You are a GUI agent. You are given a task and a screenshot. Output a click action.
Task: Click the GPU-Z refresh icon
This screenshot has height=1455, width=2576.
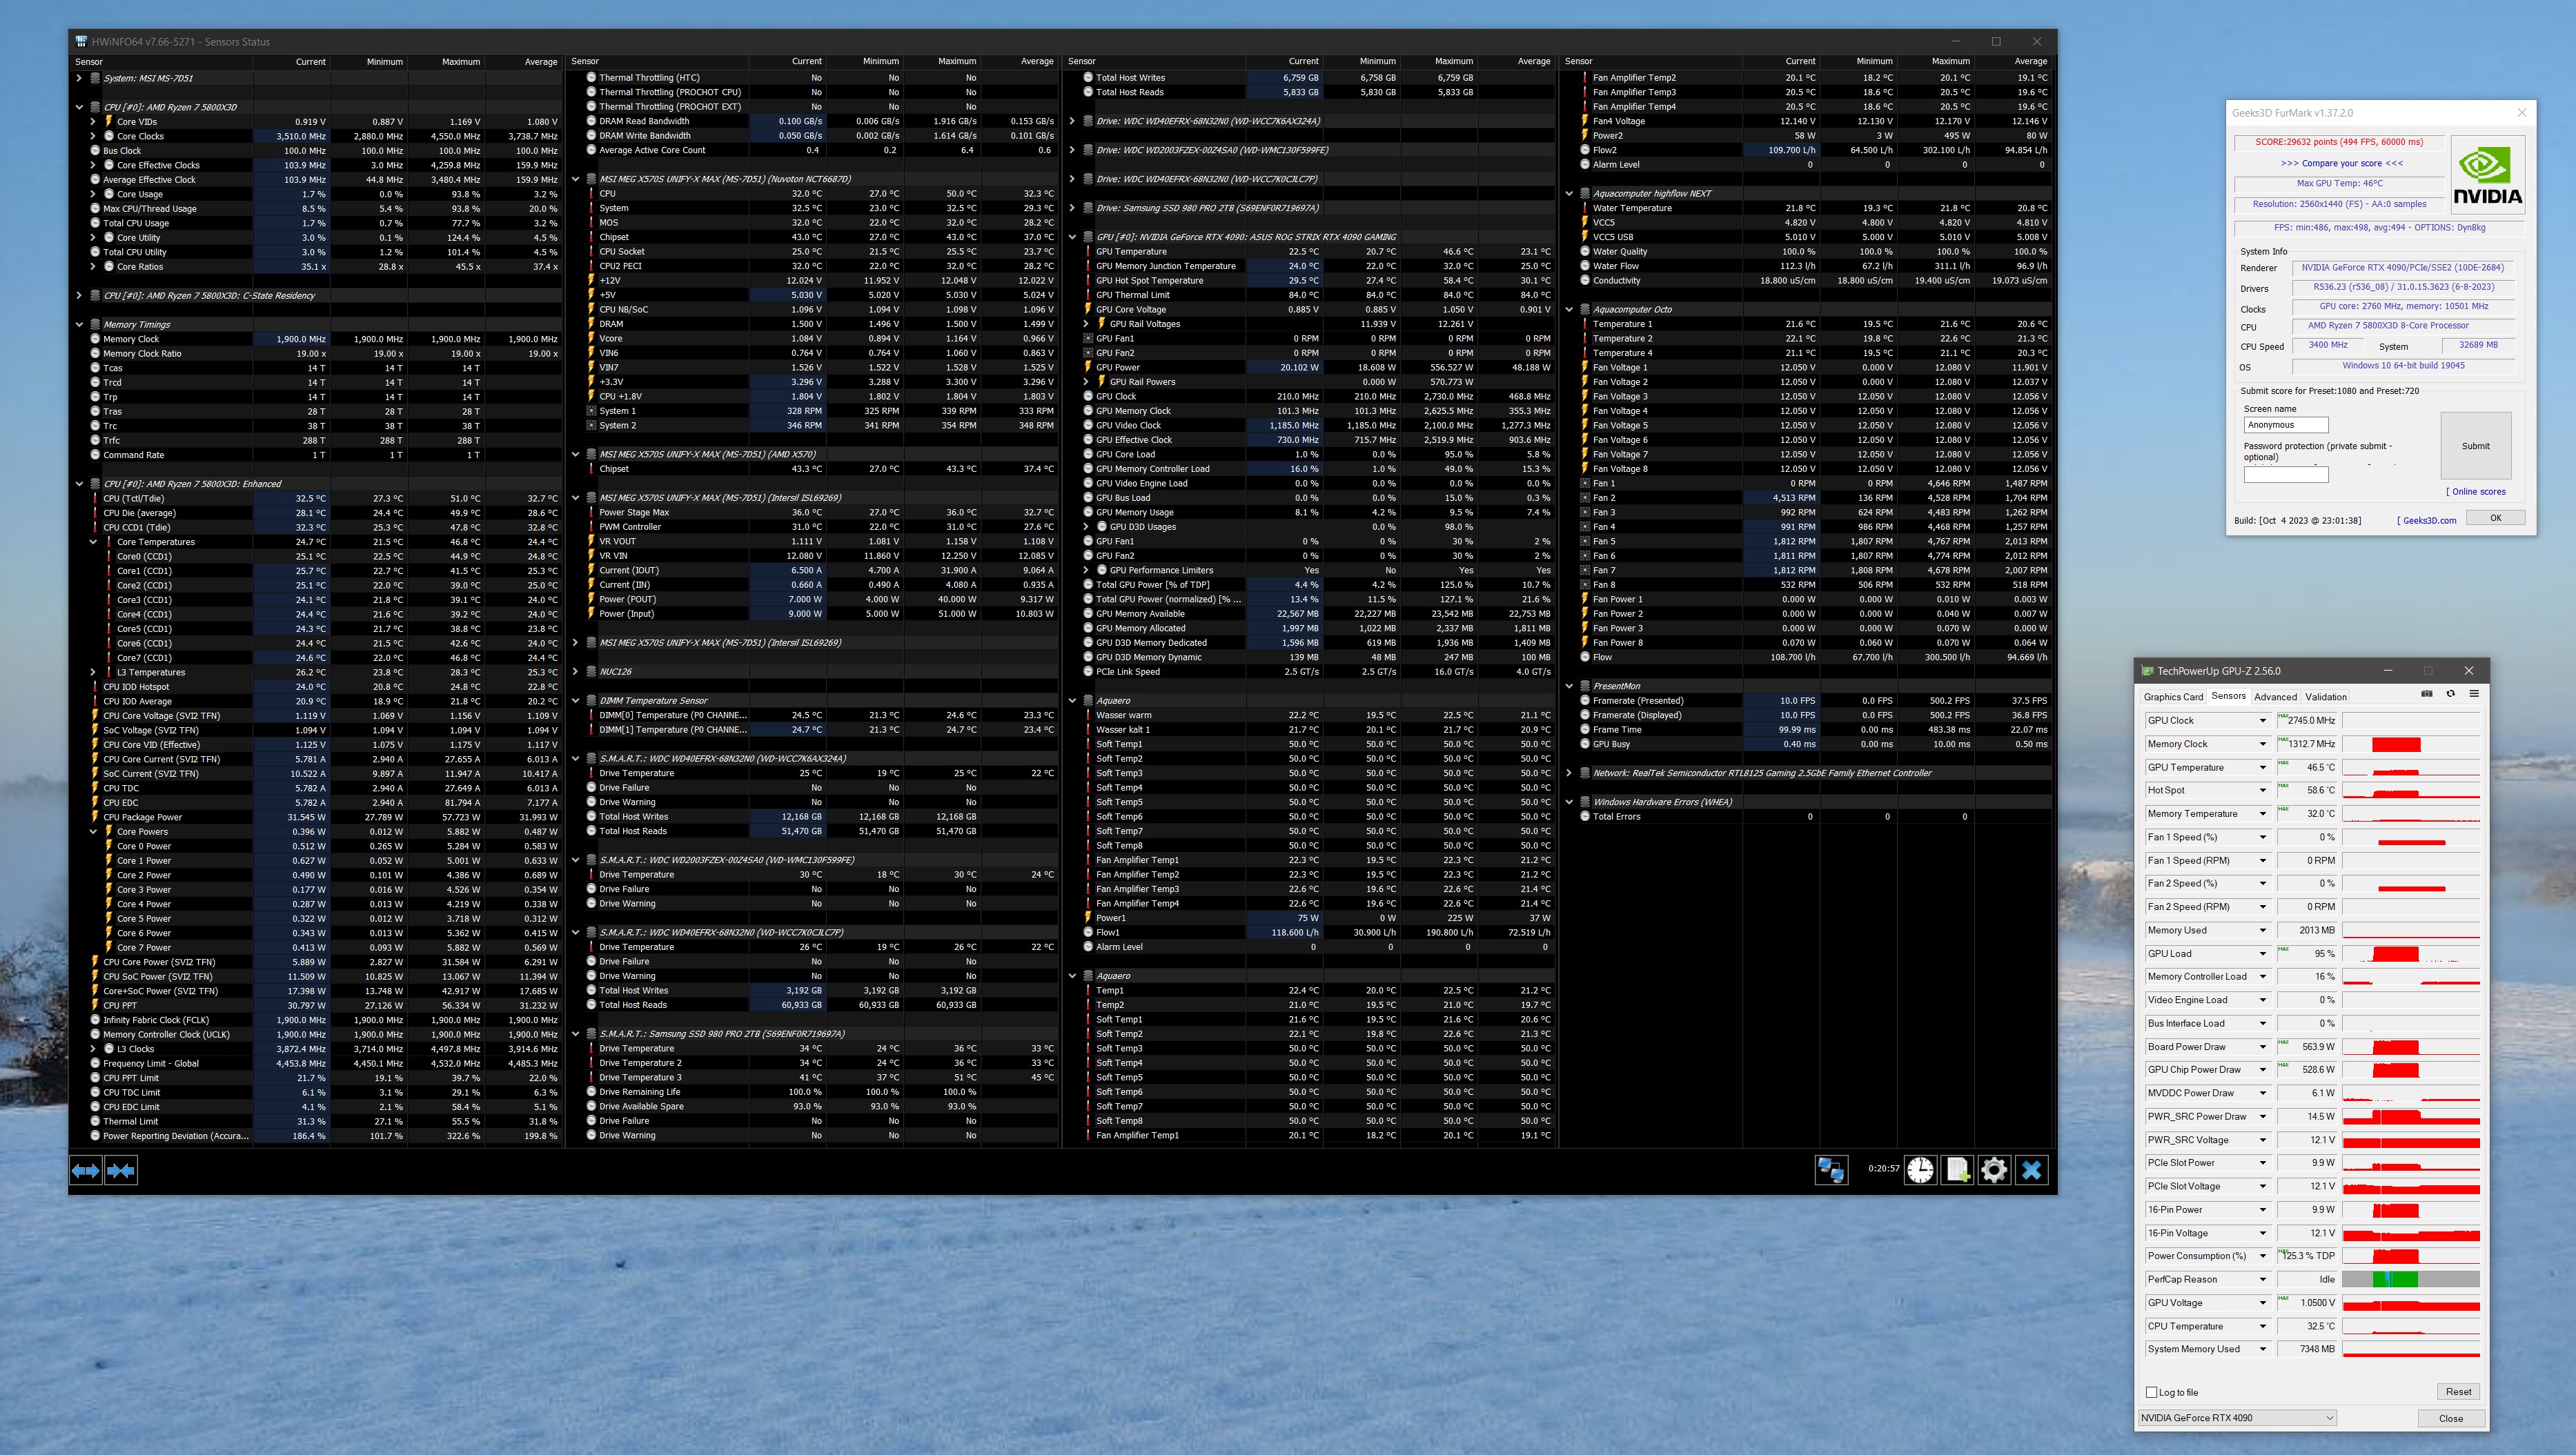2450,694
